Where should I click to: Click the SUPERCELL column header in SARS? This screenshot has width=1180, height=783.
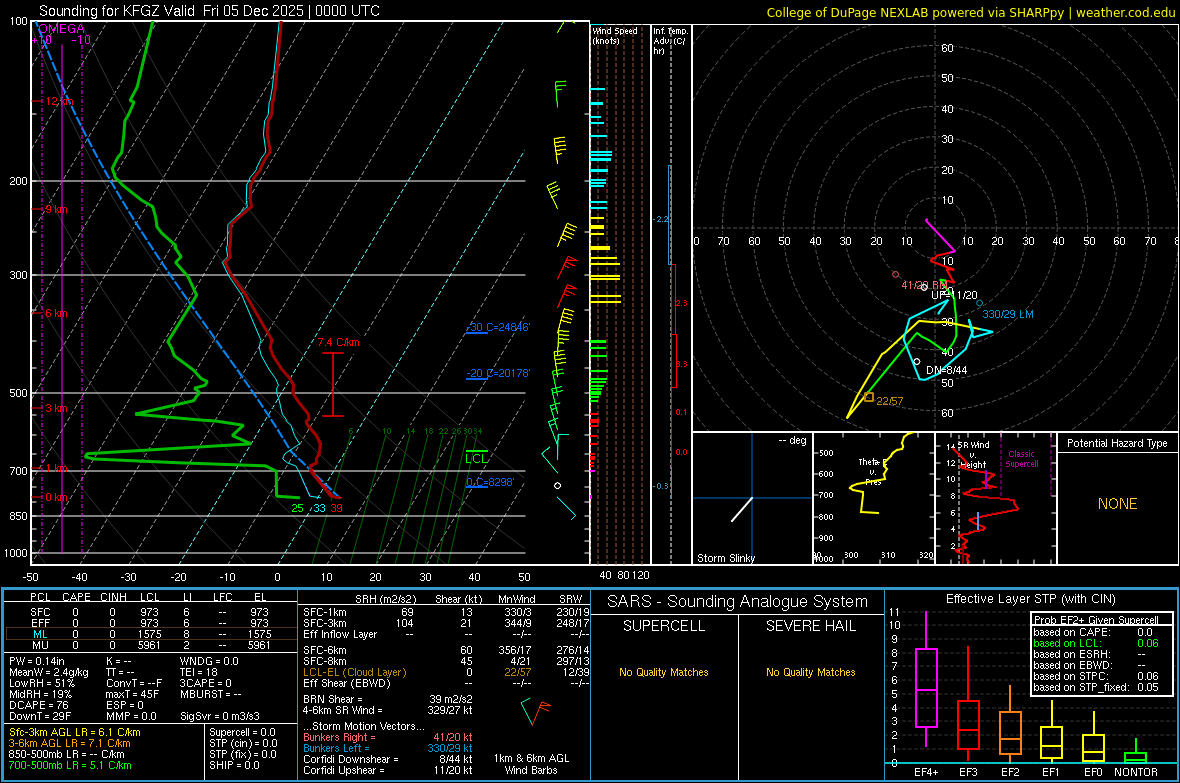[x=664, y=626]
